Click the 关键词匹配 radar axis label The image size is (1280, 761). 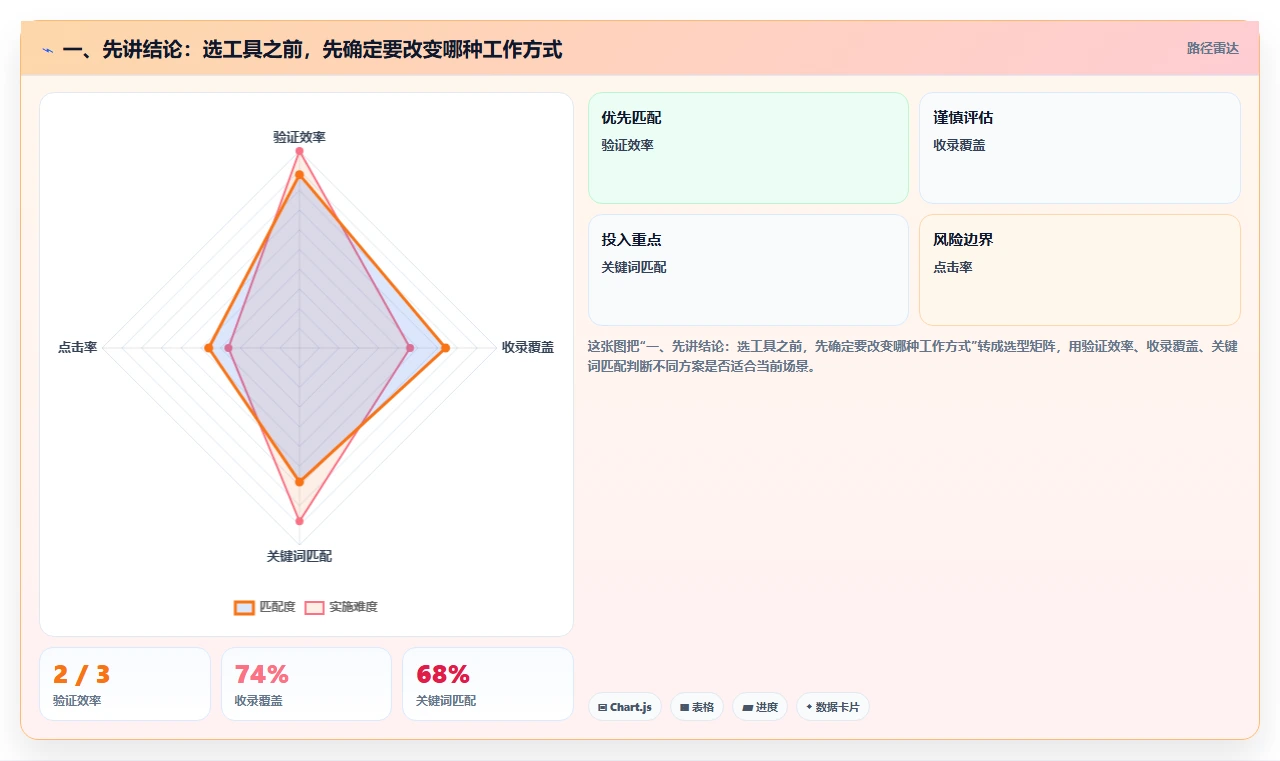point(299,556)
